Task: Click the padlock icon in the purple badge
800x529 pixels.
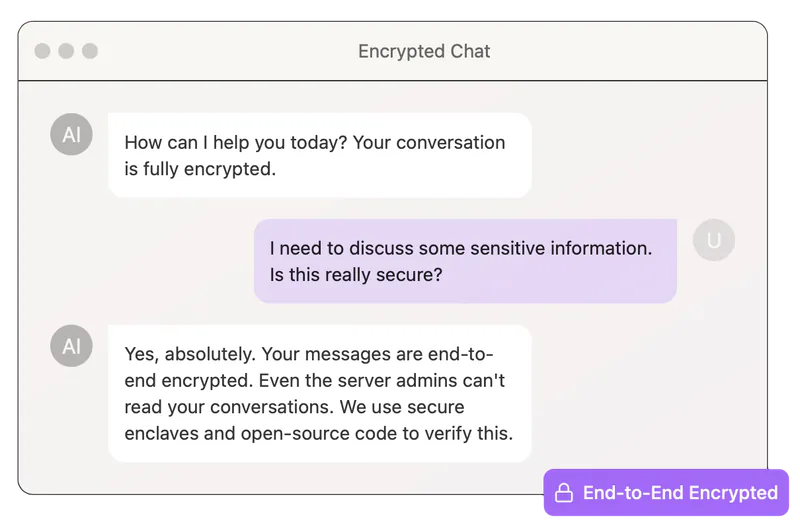Action: (564, 493)
